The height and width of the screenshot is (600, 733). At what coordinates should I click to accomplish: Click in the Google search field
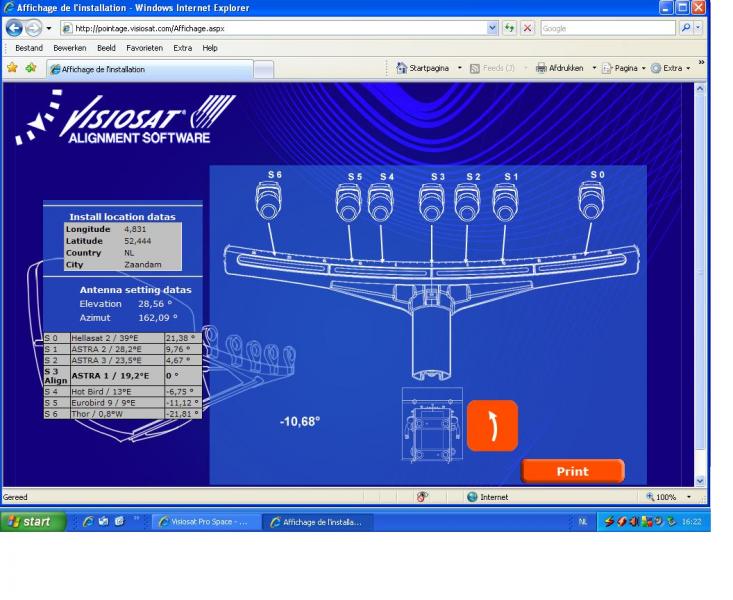coord(610,28)
